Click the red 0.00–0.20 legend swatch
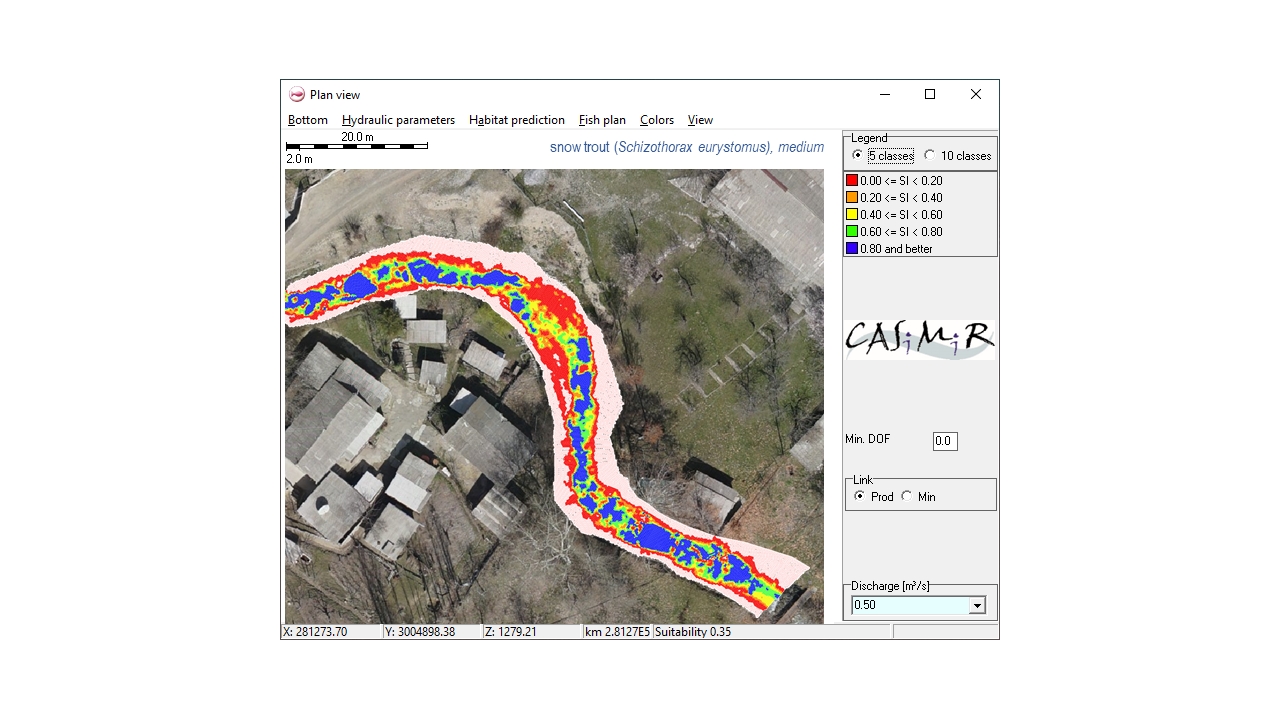Image resolution: width=1280 pixels, height=720 pixels. click(x=852, y=181)
